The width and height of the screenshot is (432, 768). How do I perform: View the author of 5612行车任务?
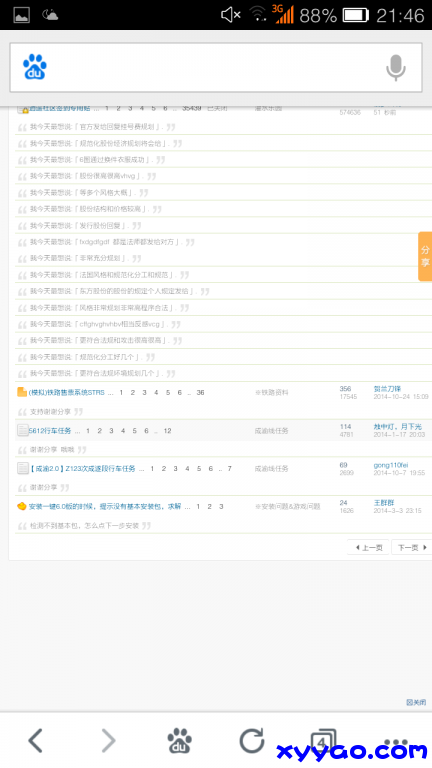(x=397, y=427)
